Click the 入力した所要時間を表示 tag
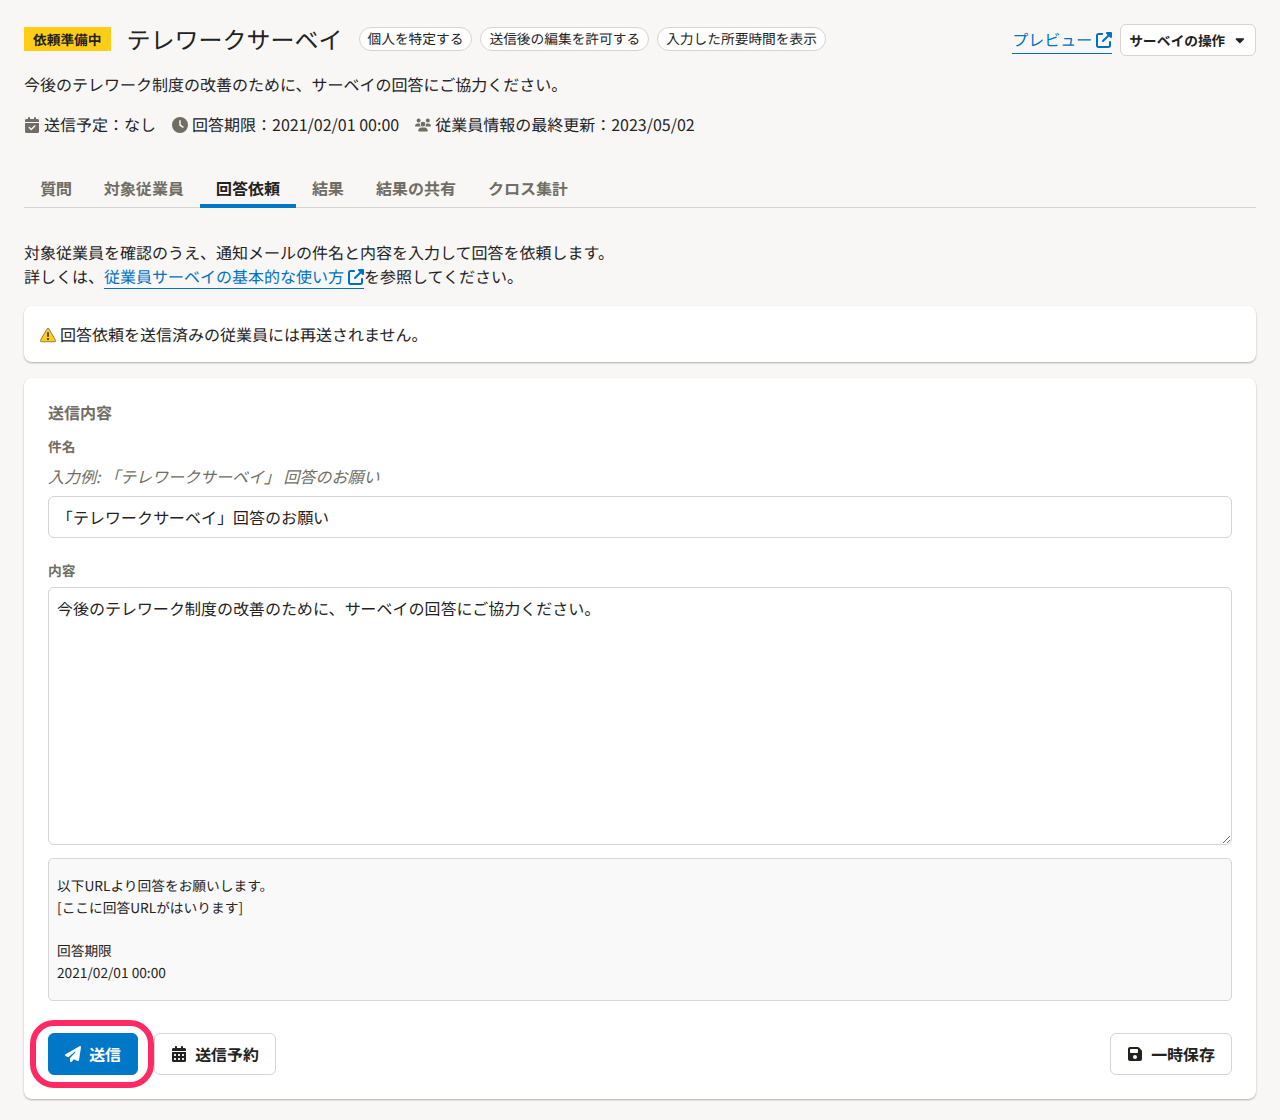This screenshot has width=1280, height=1120. (741, 39)
